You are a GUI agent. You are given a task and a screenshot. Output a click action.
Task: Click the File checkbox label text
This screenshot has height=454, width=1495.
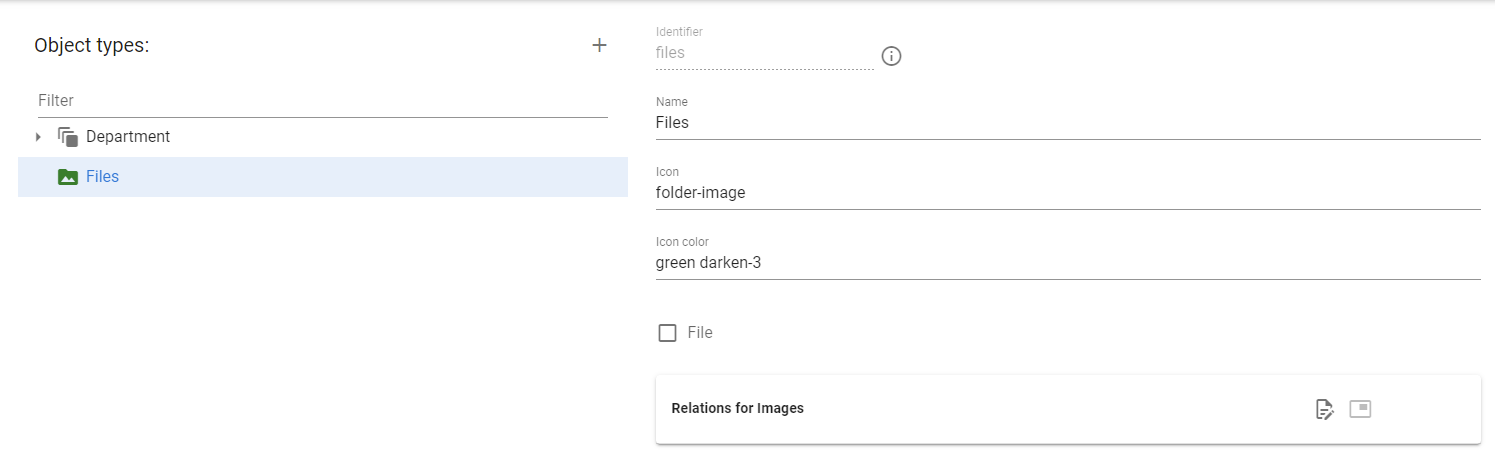tap(700, 333)
